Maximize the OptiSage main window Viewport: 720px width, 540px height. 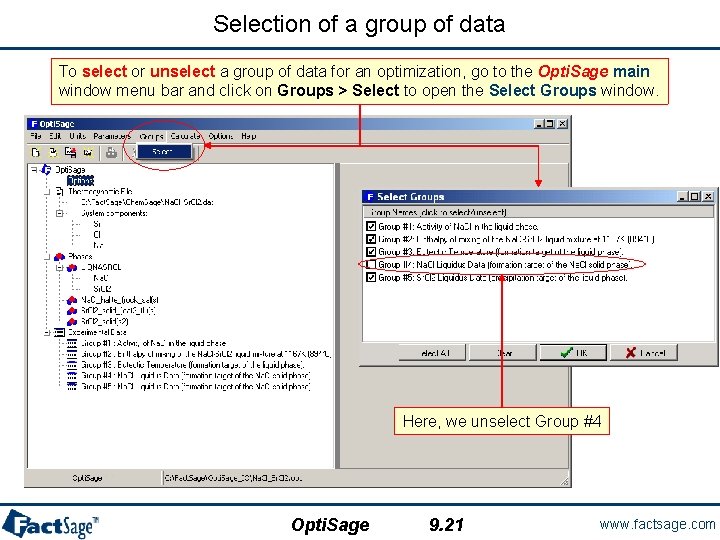pos(550,124)
